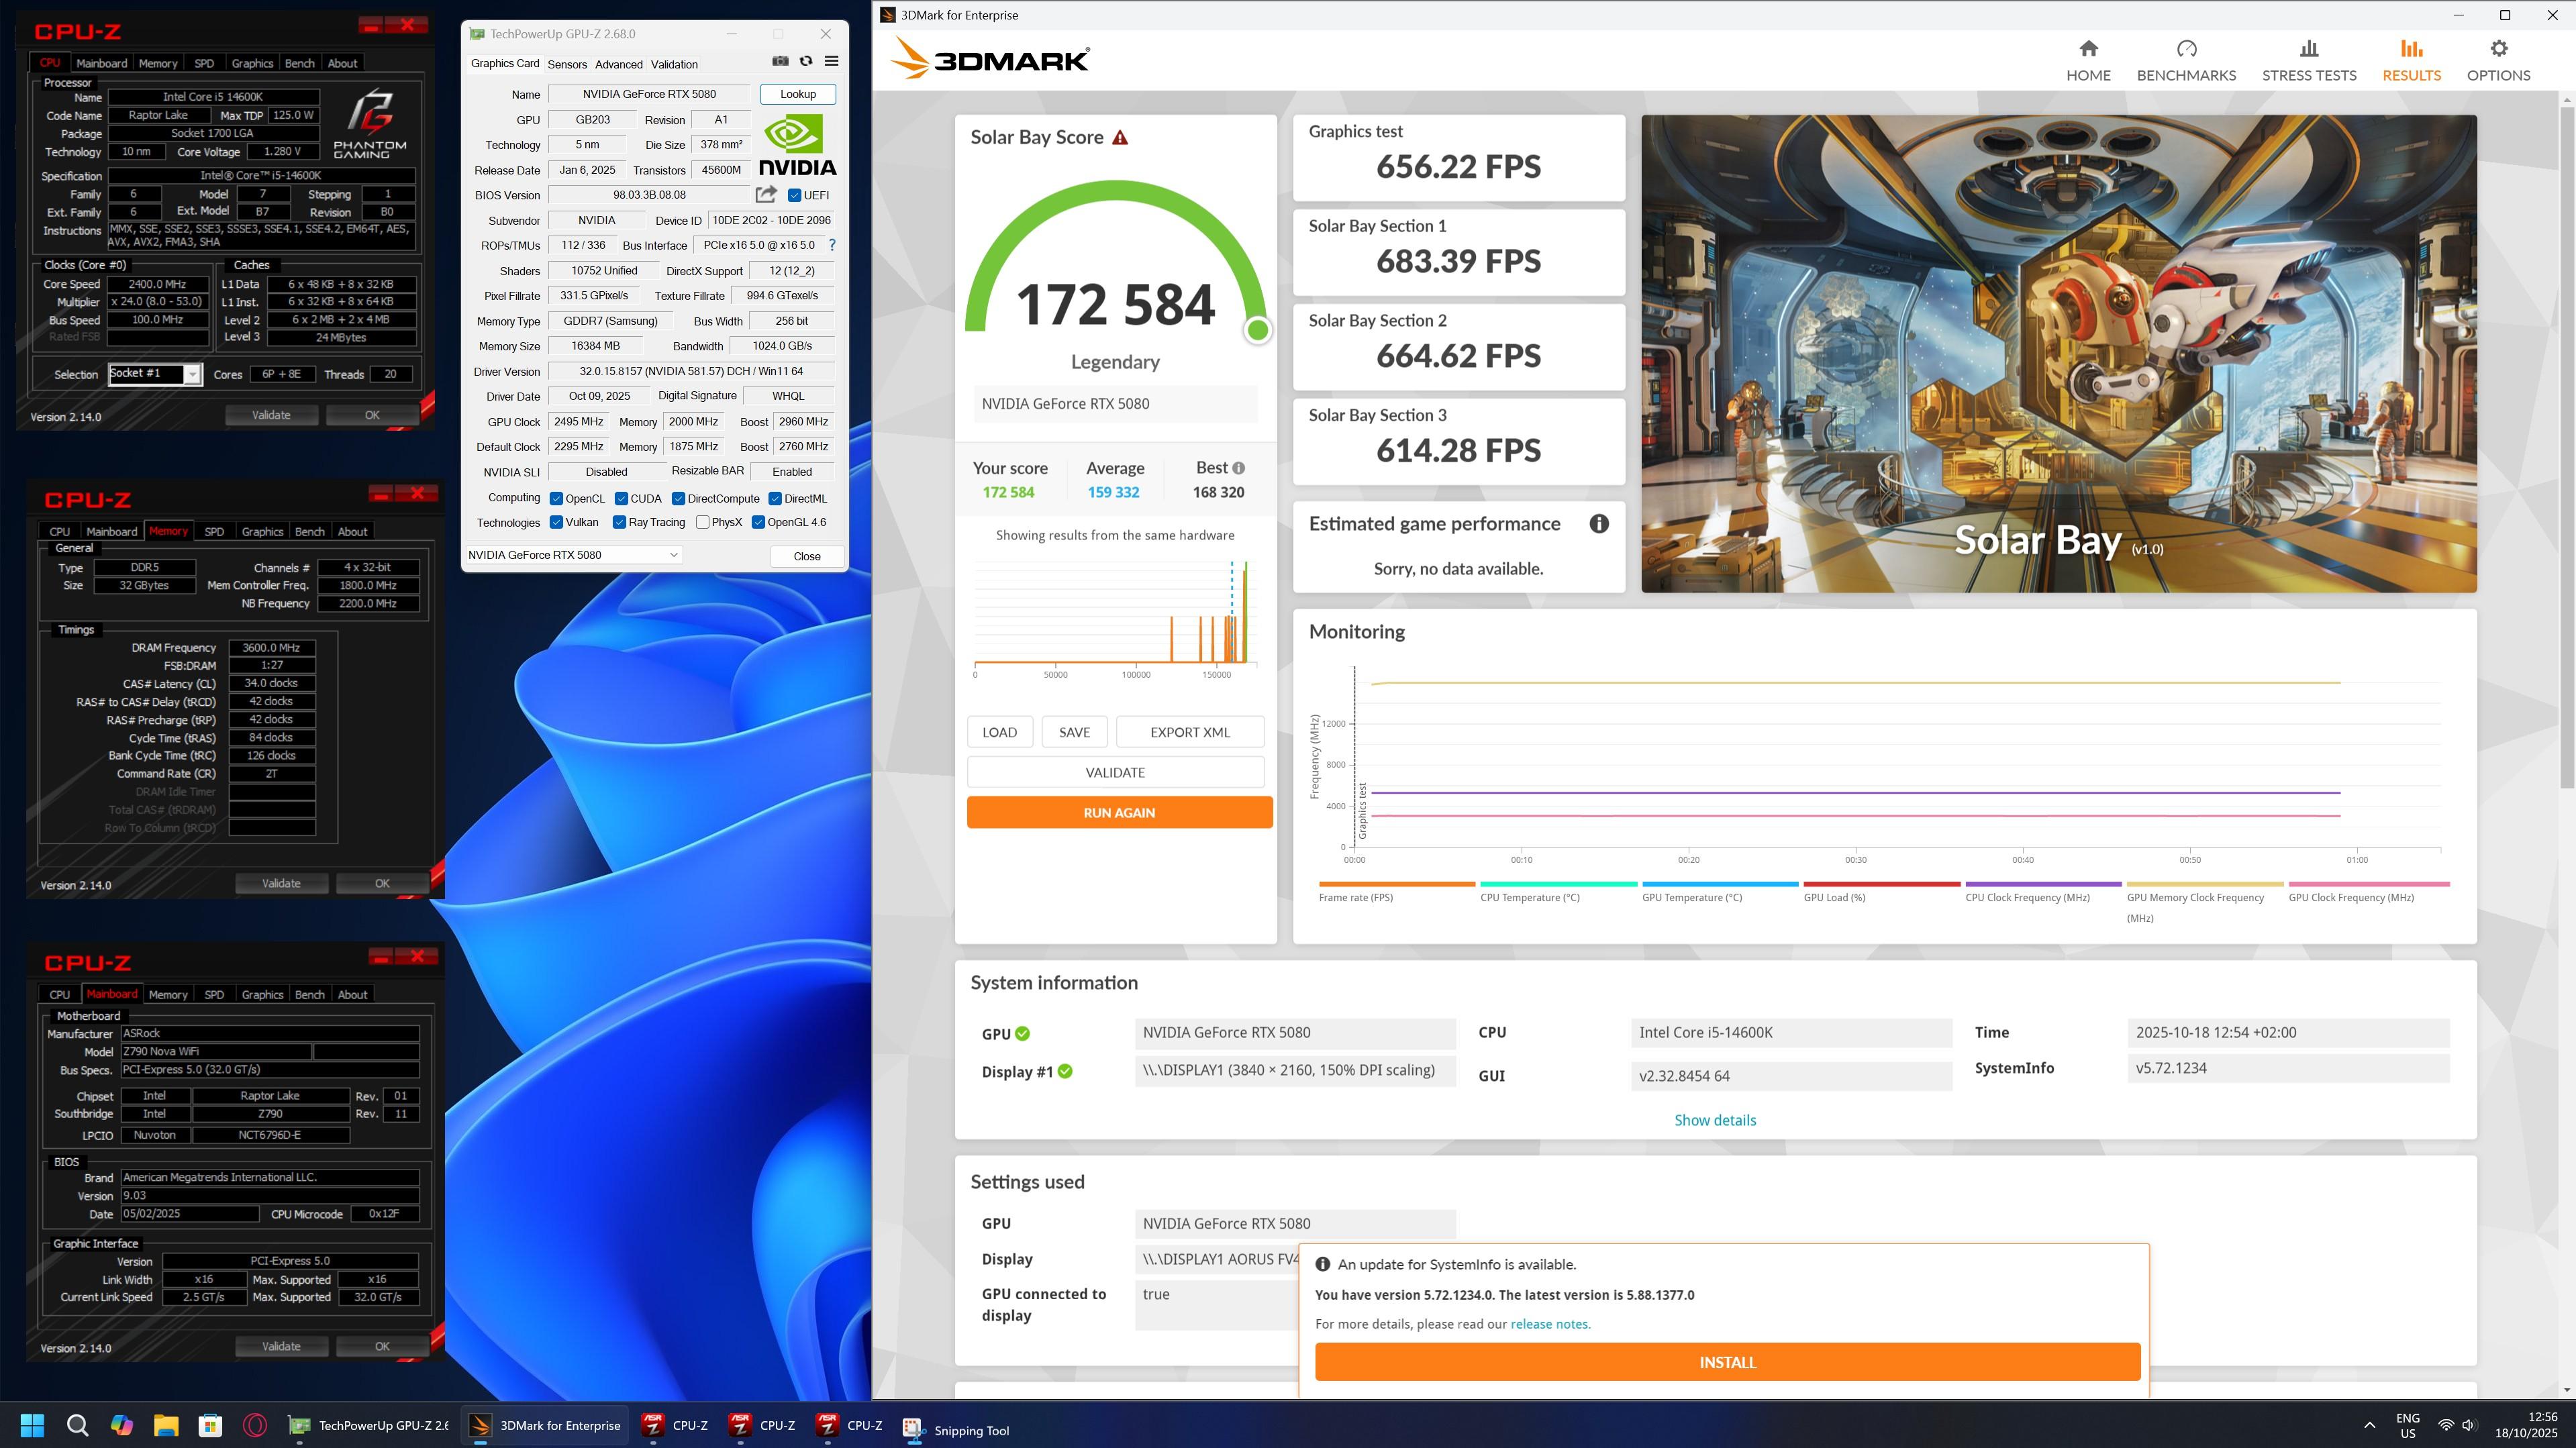Screen dimensions: 2576x1448
Task: Open SPD tab in top CPU-Z window
Action: tap(204, 63)
